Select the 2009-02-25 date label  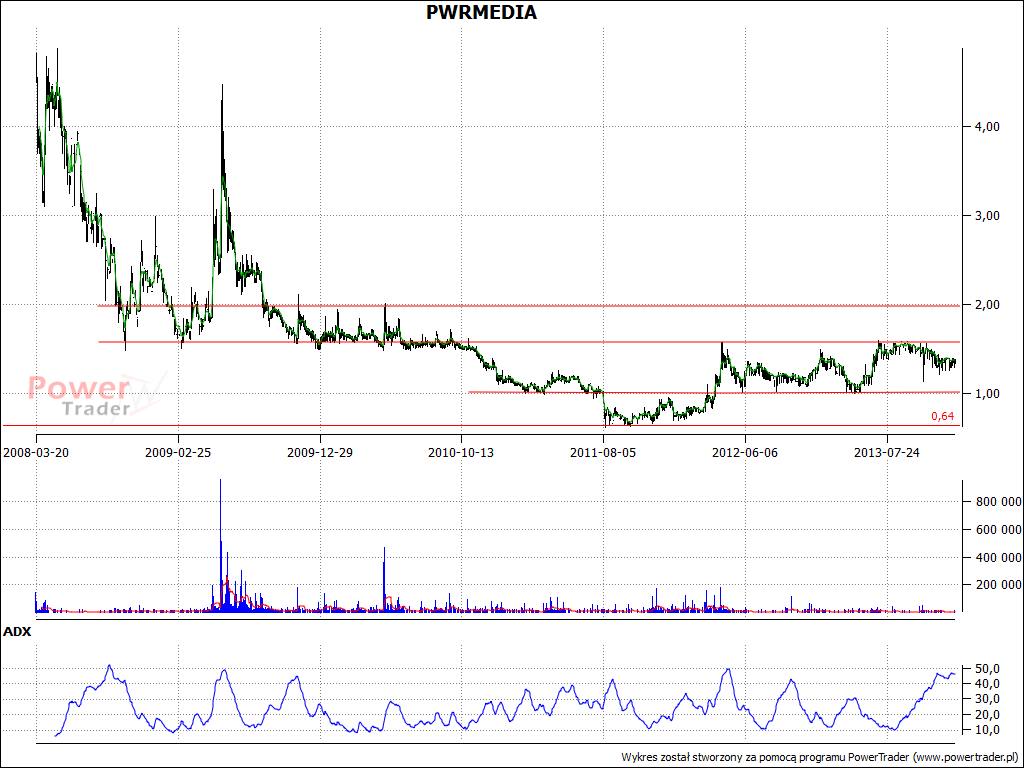tap(178, 452)
